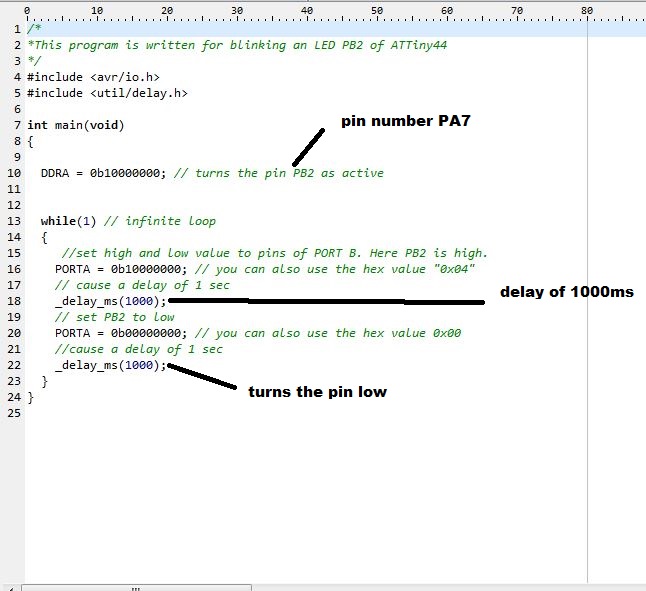Click comment '// set PB2 to low'
The width and height of the screenshot is (646, 591).
[115, 317]
